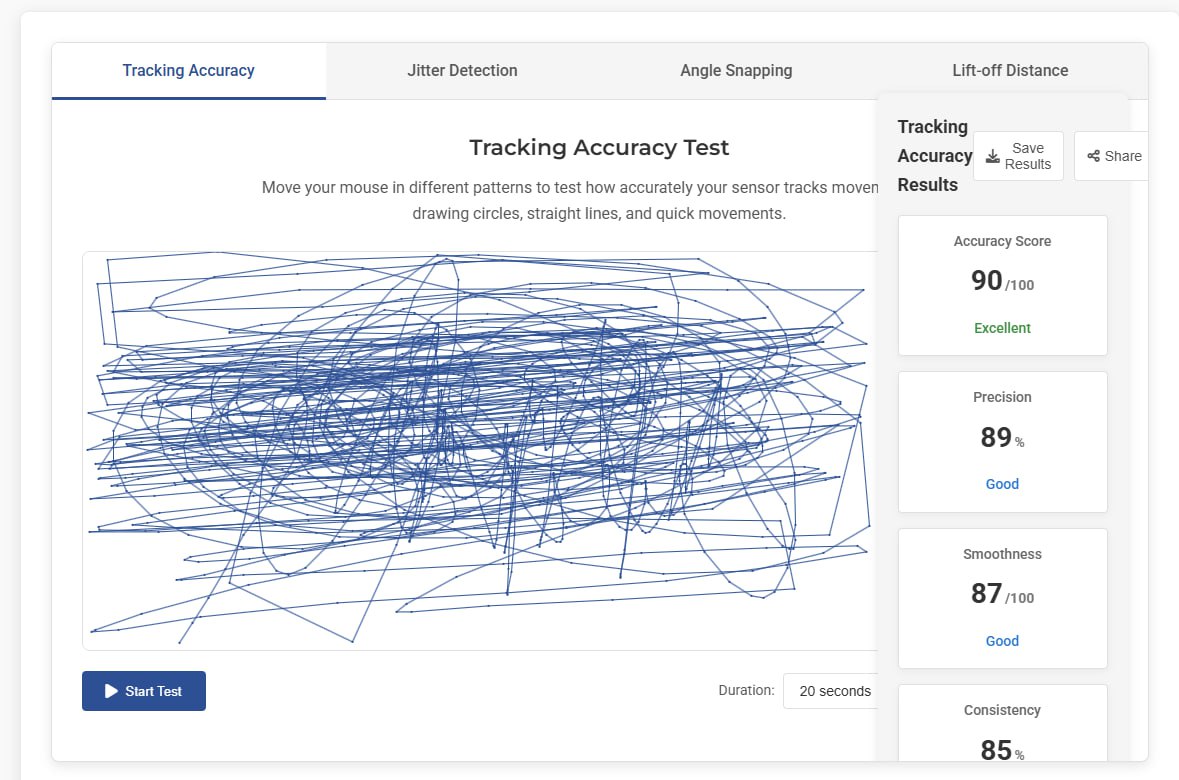This screenshot has width=1179, height=780.
Task: Click the Good rating under Precision
Action: tap(1002, 484)
